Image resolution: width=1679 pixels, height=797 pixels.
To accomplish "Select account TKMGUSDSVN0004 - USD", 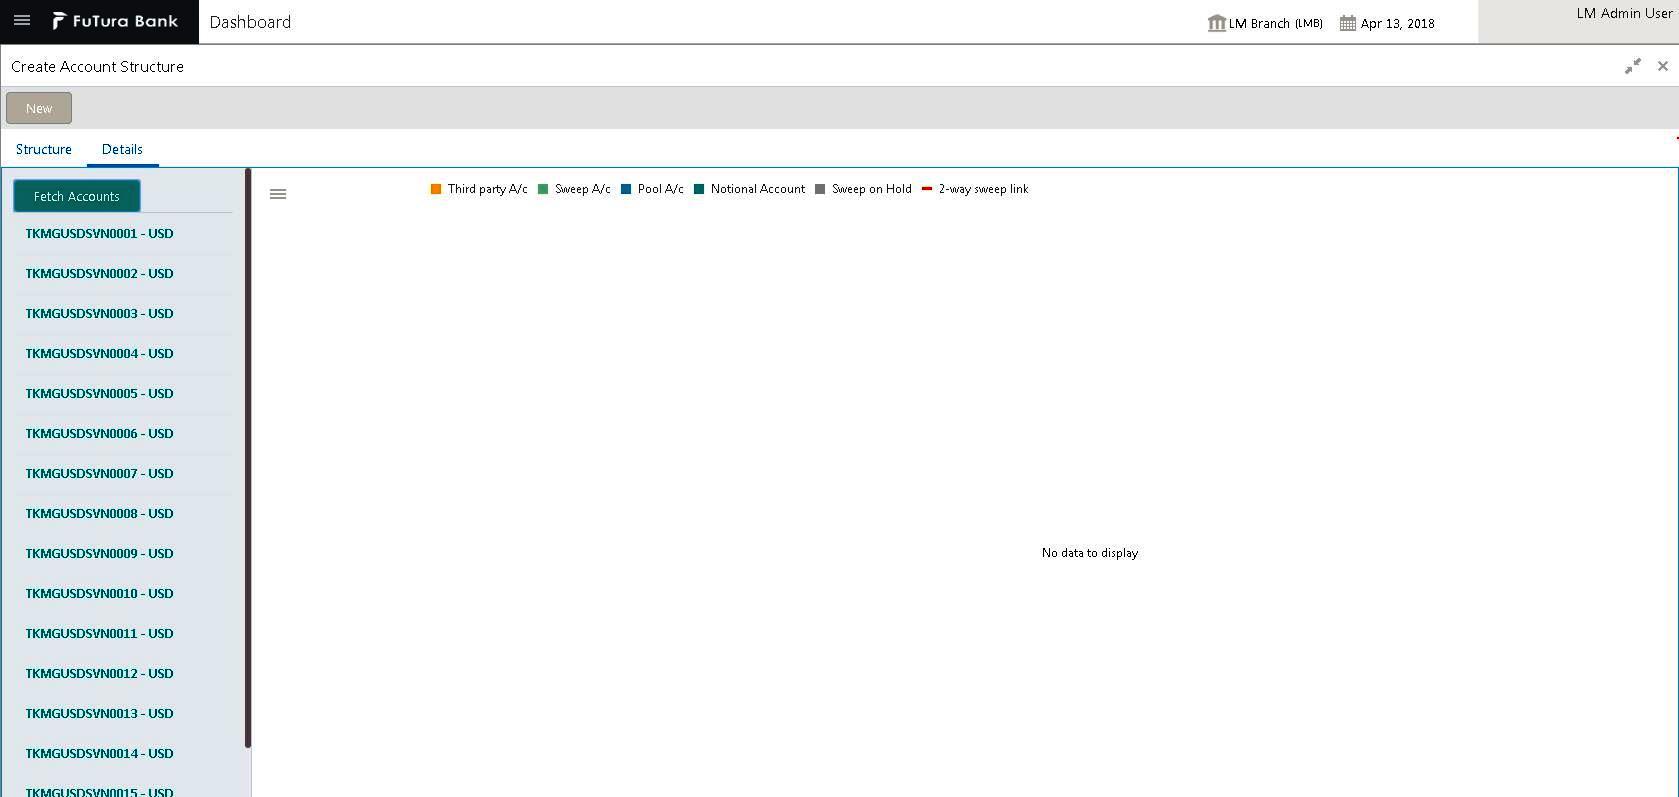I will click(99, 354).
